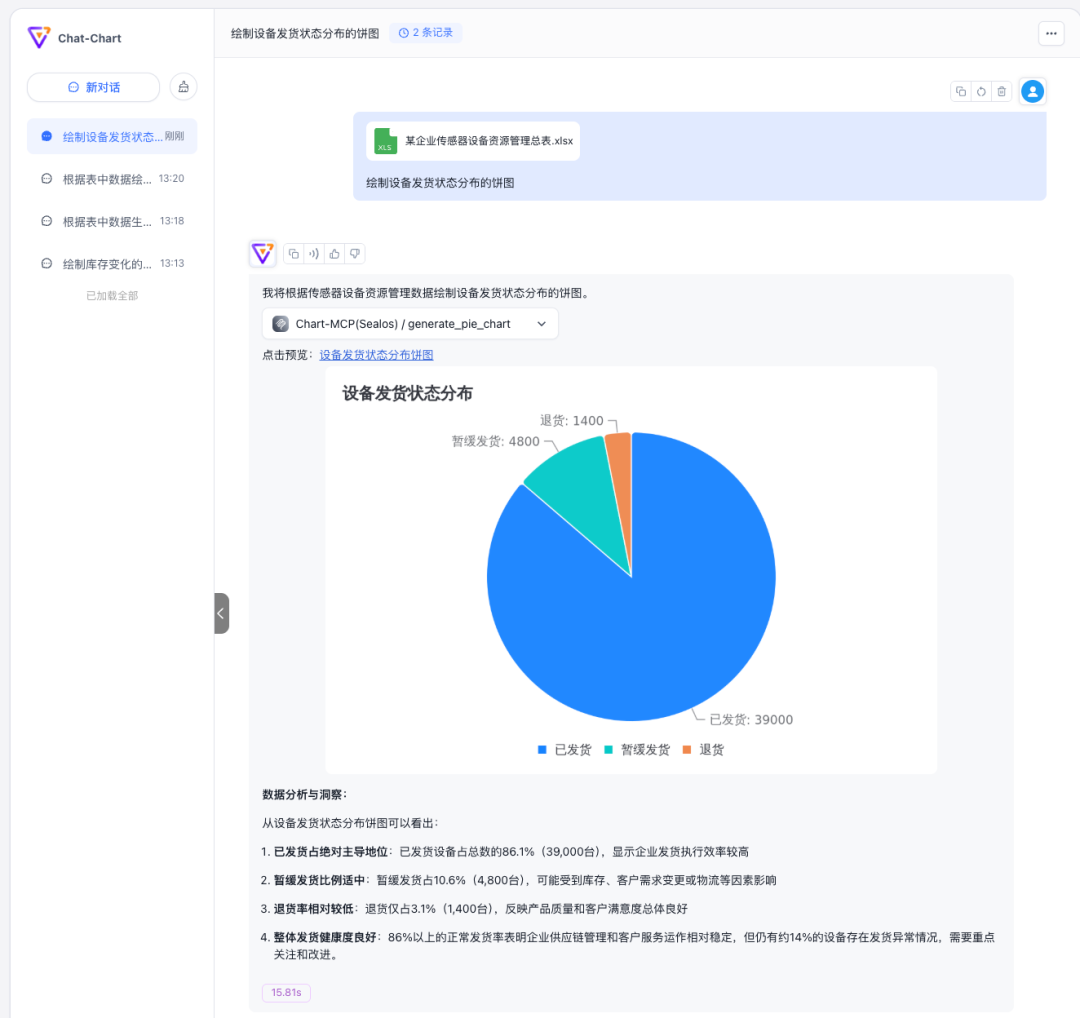Open the 根据表中数据生 conversation from 13:18
This screenshot has width=1080, height=1018.
(x=112, y=221)
